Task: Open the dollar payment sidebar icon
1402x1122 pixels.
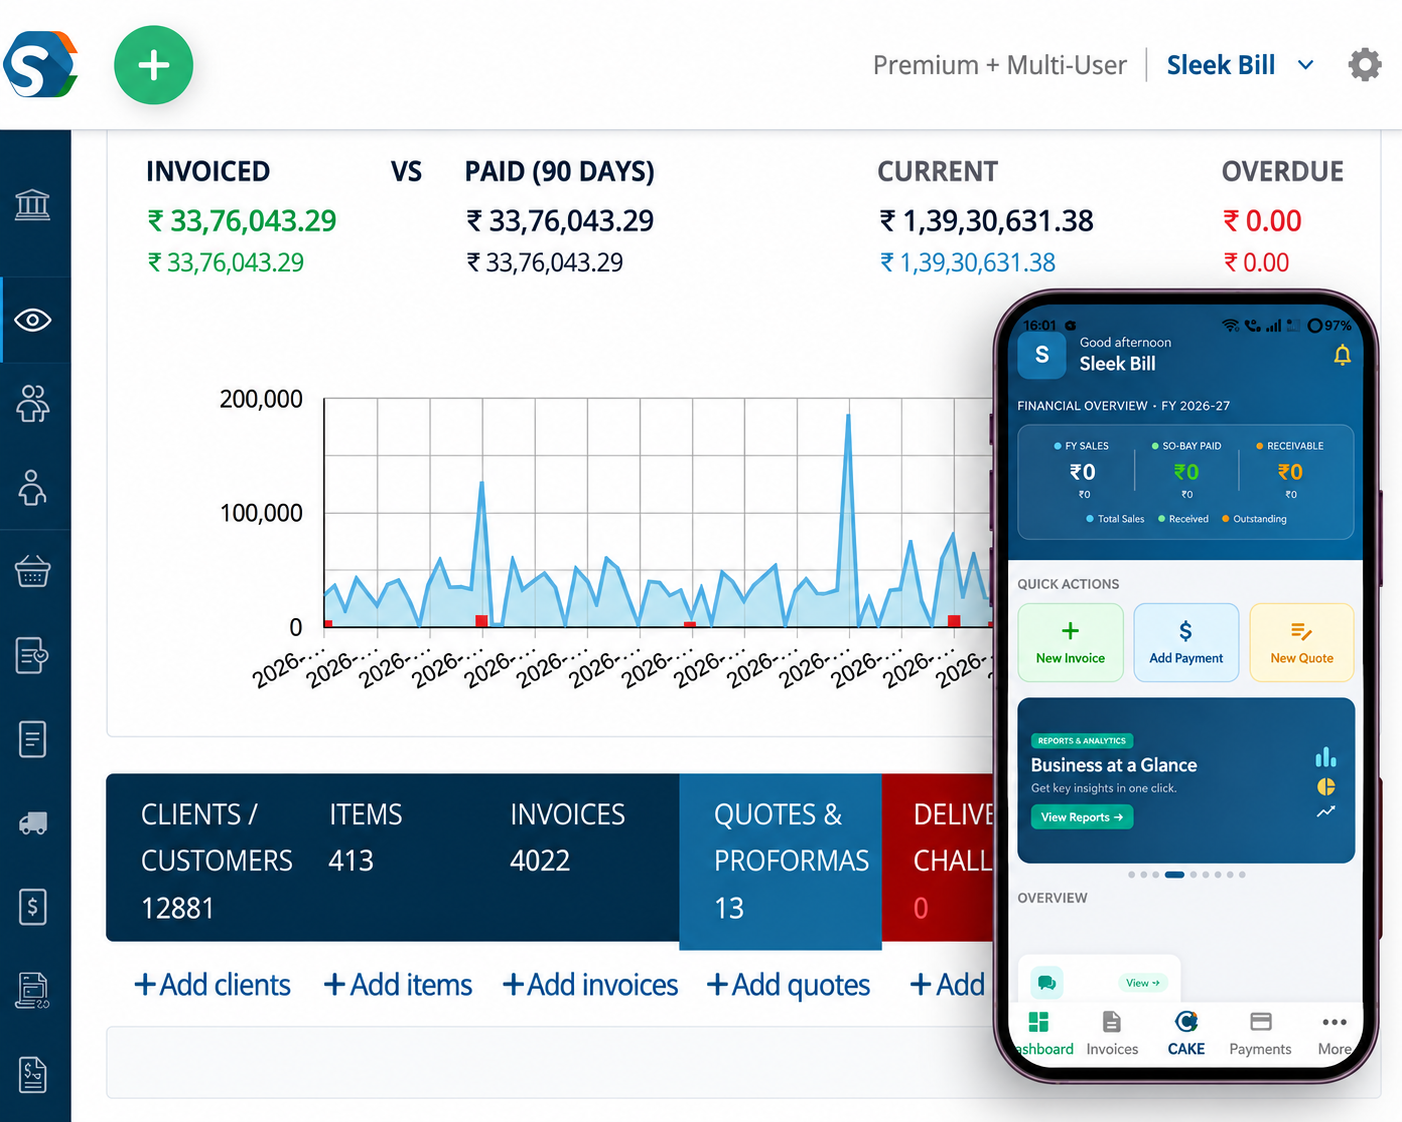Action: click(x=33, y=907)
